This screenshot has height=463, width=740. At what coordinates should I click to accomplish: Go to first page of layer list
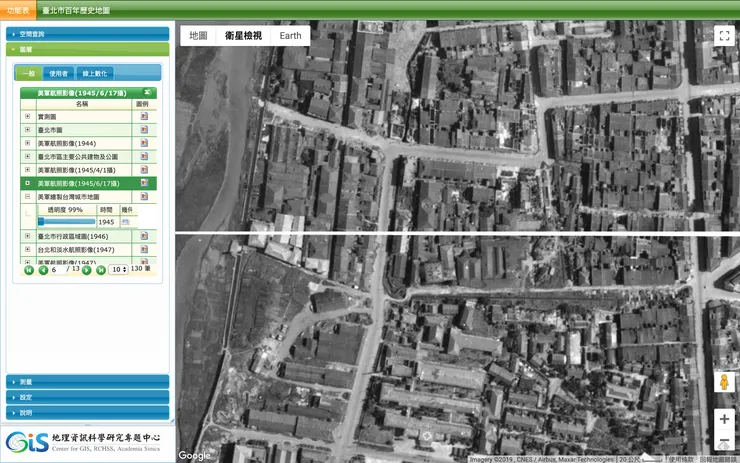click(x=29, y=270)
